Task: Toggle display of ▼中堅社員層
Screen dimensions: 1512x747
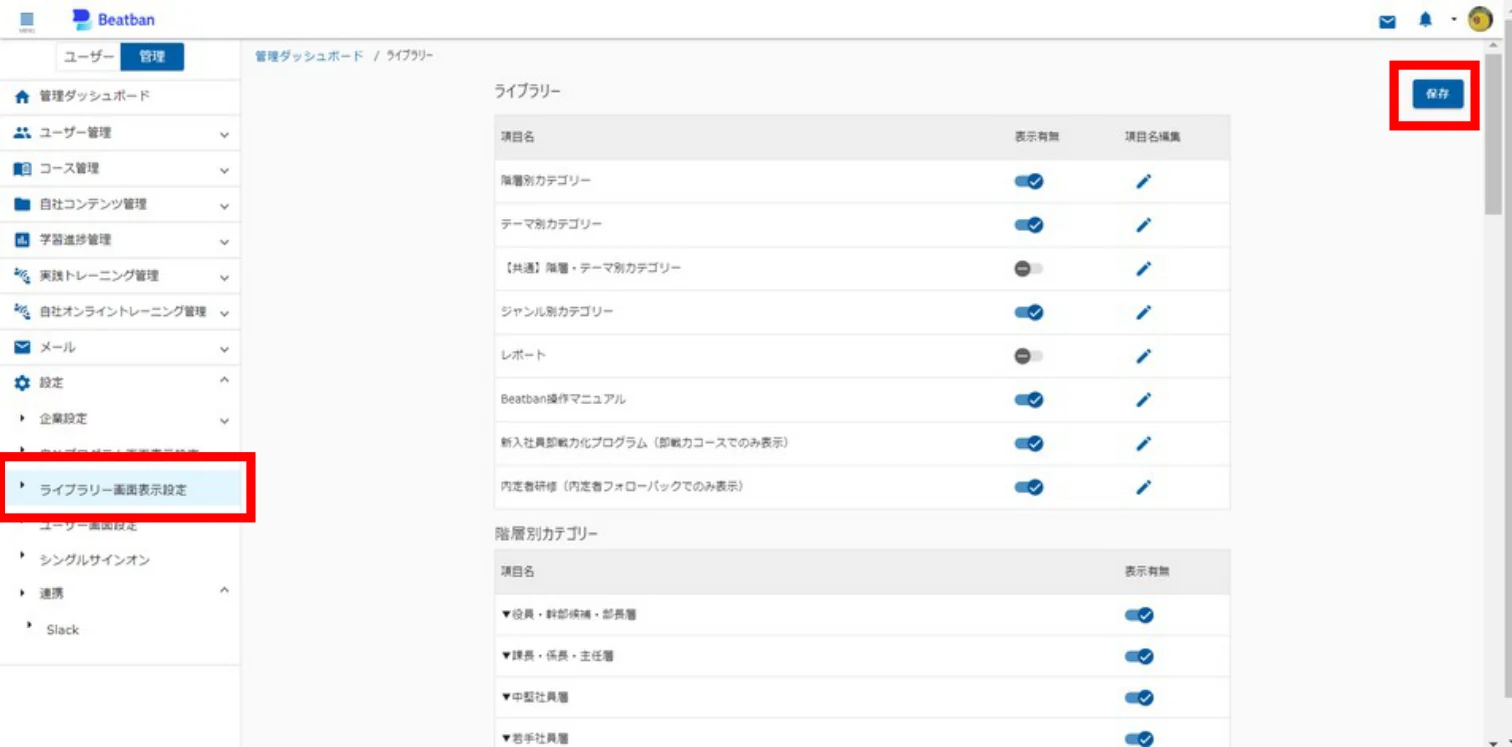Action: point(1139,698)
